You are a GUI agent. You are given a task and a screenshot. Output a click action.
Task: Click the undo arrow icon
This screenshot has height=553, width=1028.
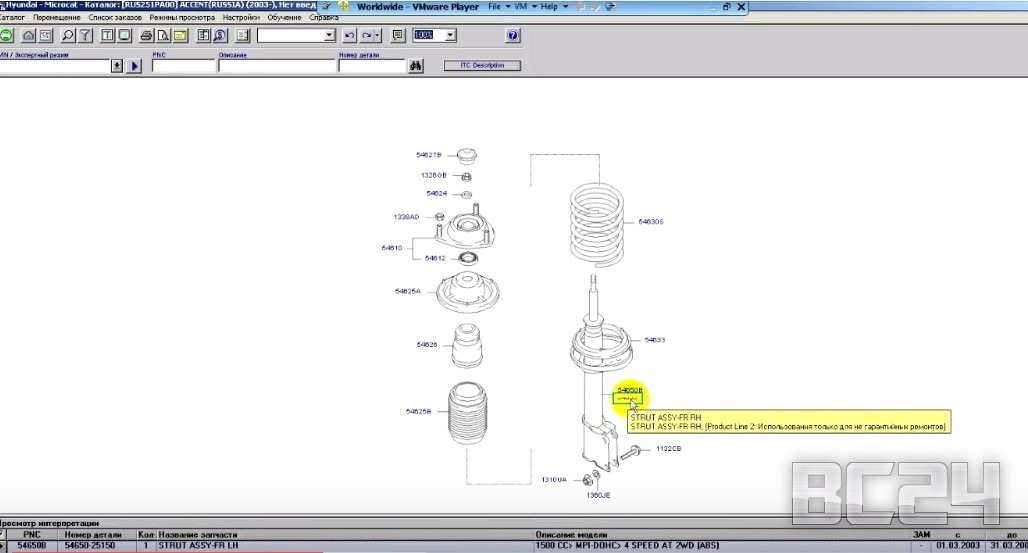(350, 35)
